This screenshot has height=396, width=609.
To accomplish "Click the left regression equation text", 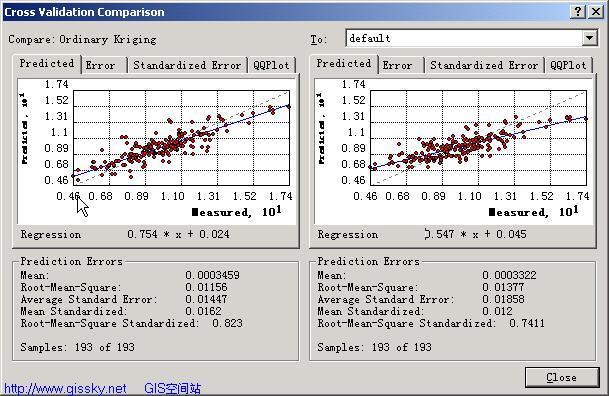I will click(x=178, y=234).
